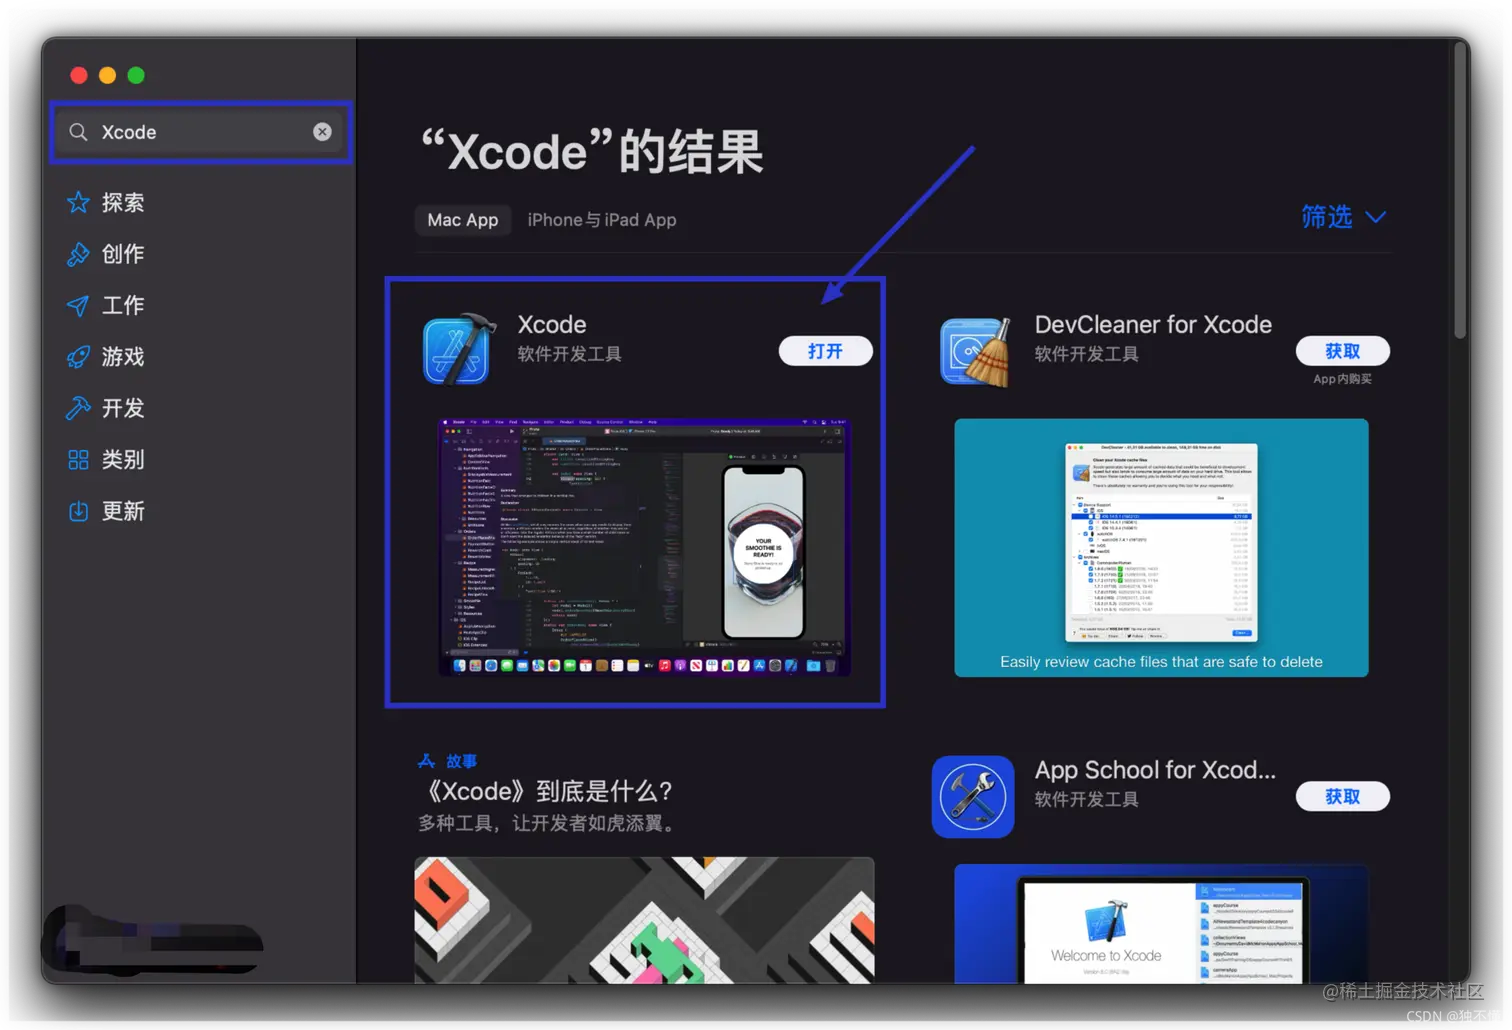Click 软件开发工具 under DevCleaner for Xcode
Viewport: 1512px width, 1030px height.
click(x=1086, y=354)
